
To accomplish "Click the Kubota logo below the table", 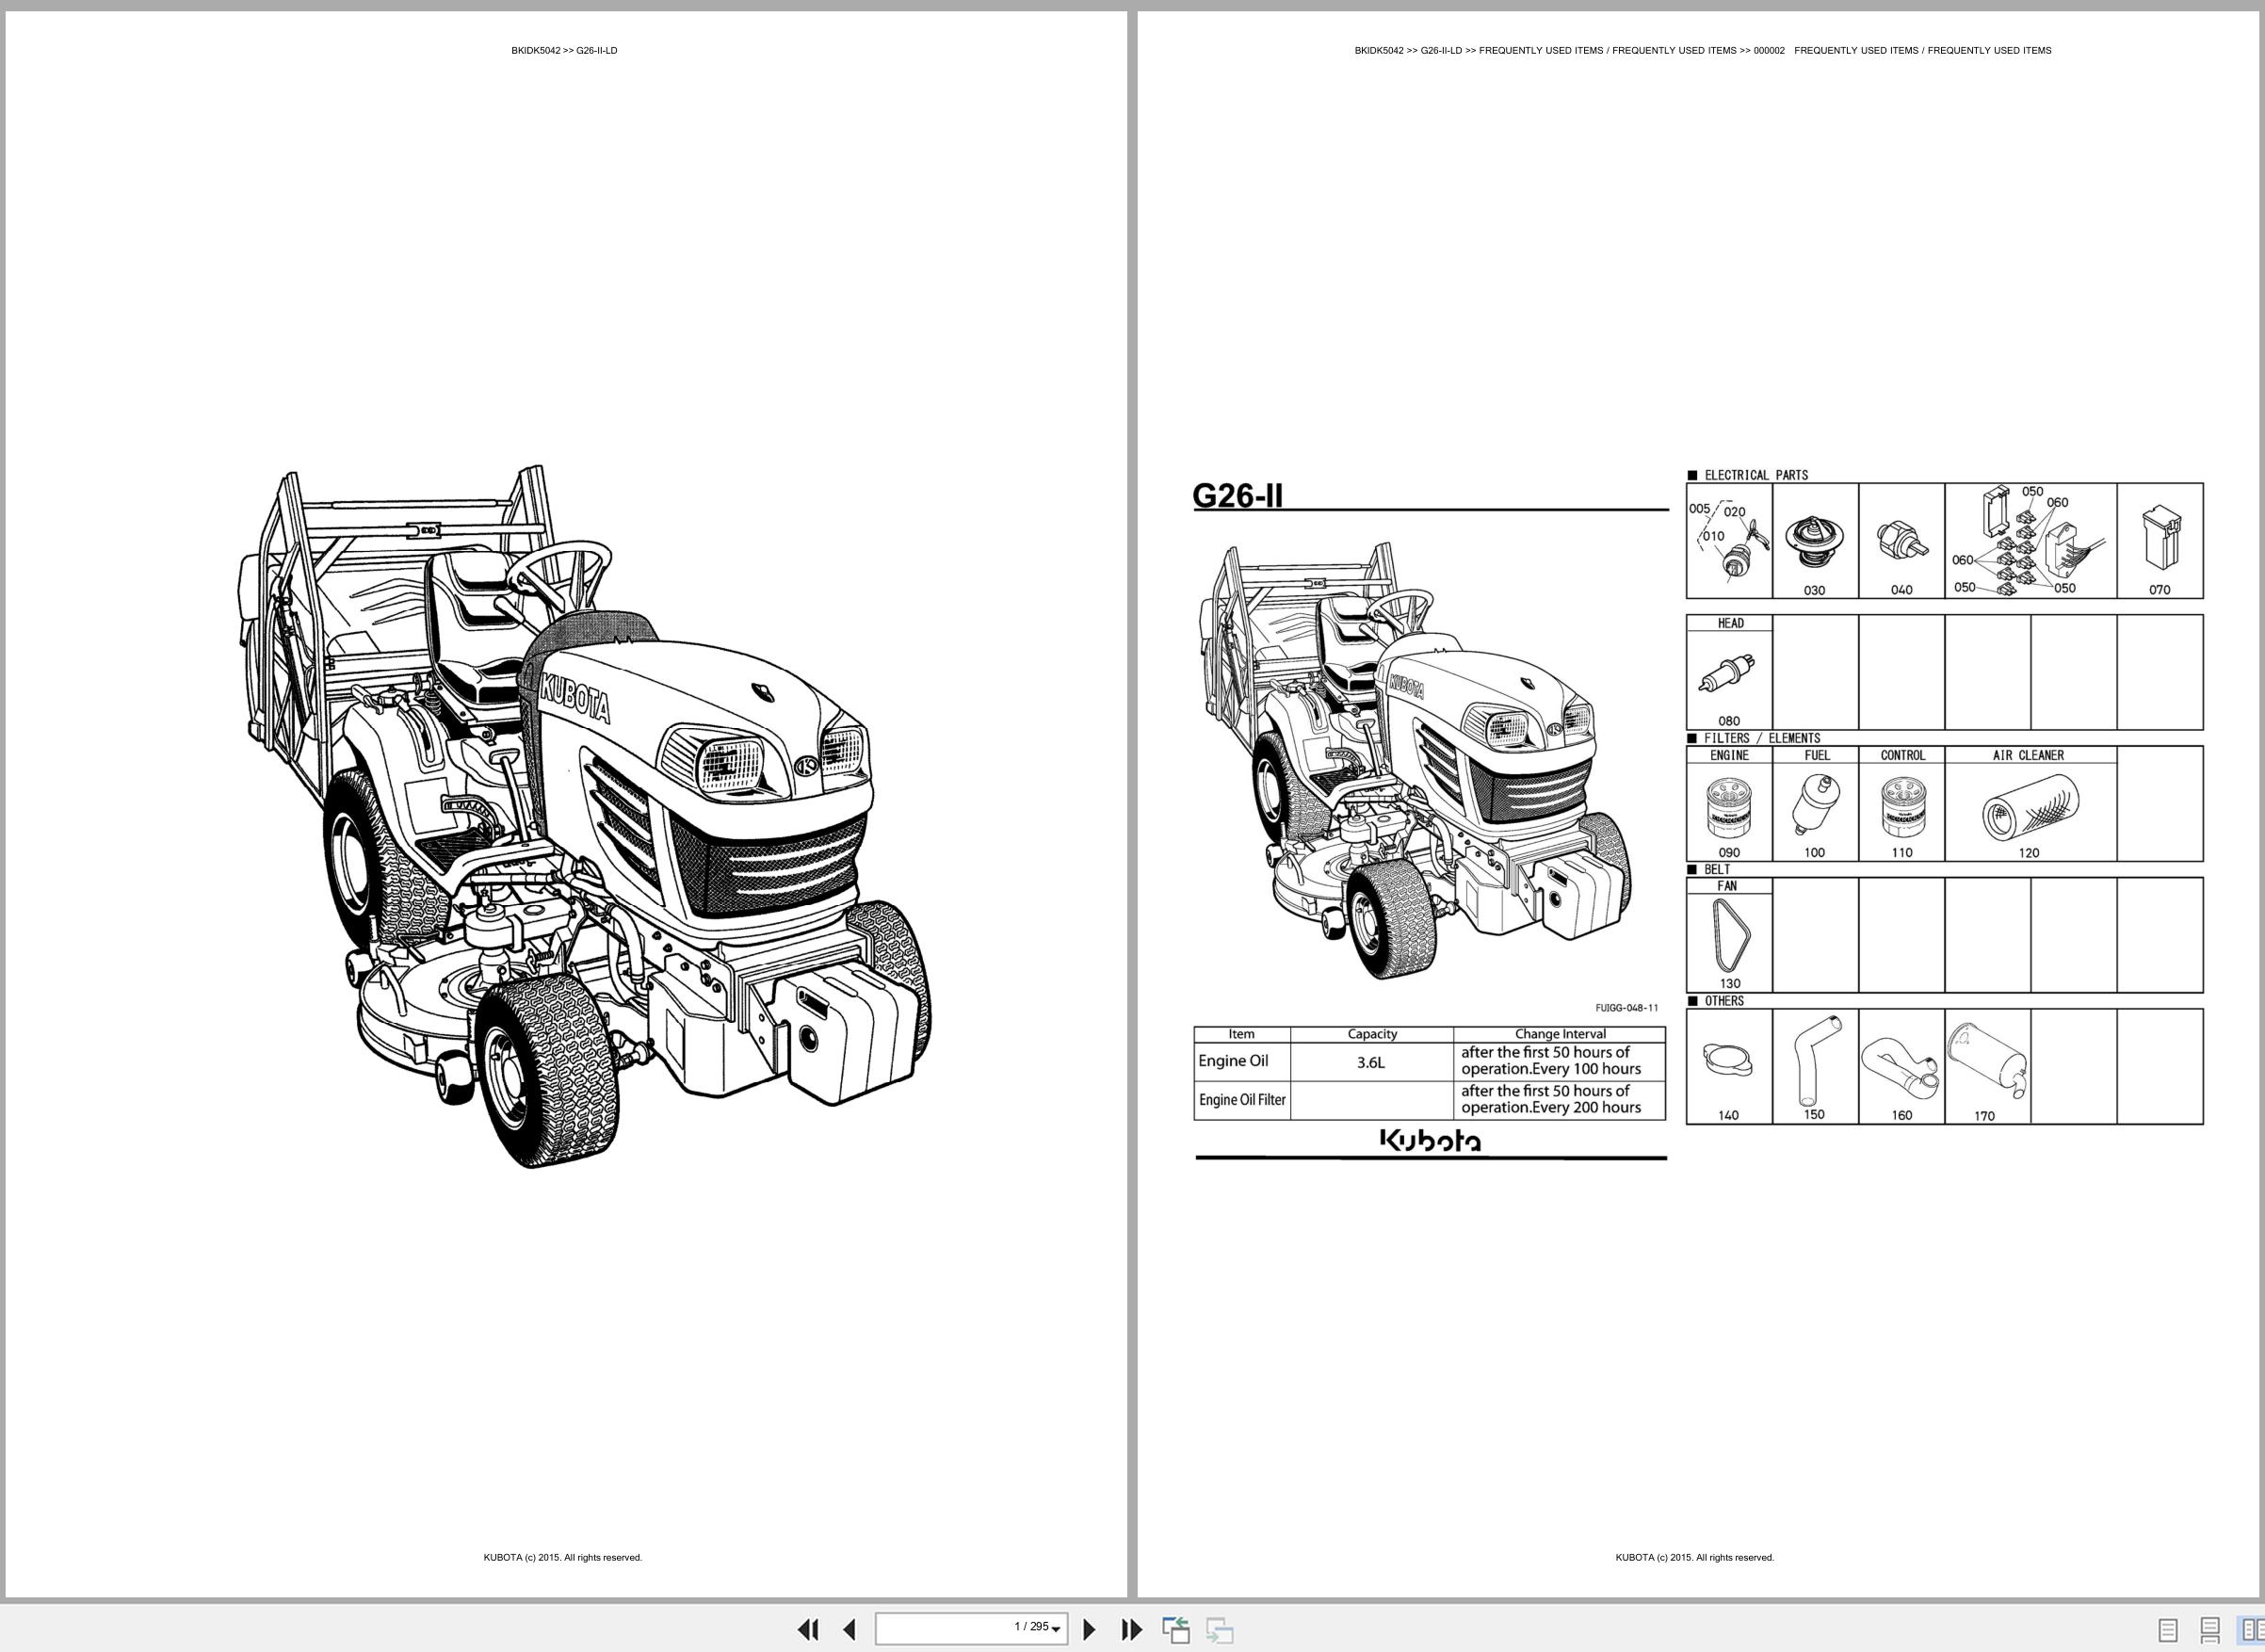I will click(x=1430, y=1140).
